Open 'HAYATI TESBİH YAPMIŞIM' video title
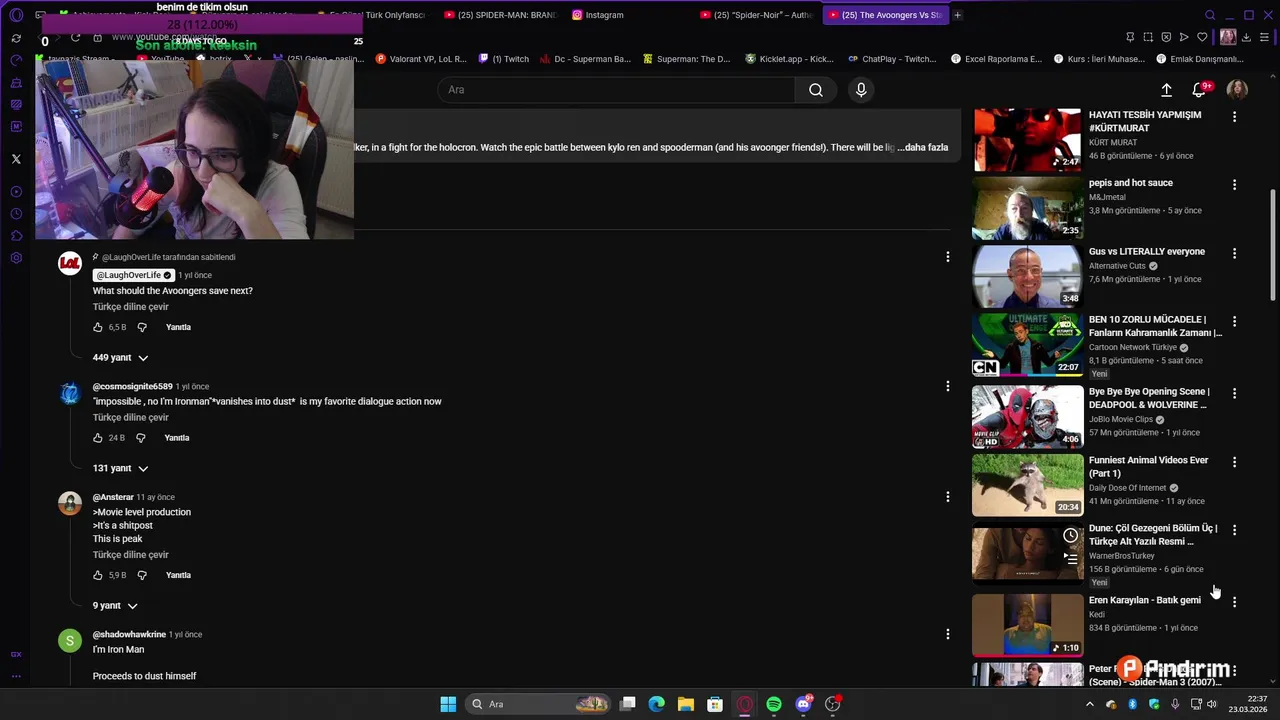The width and height of the screenshot is (1280, 720). tap(1145, 121)
